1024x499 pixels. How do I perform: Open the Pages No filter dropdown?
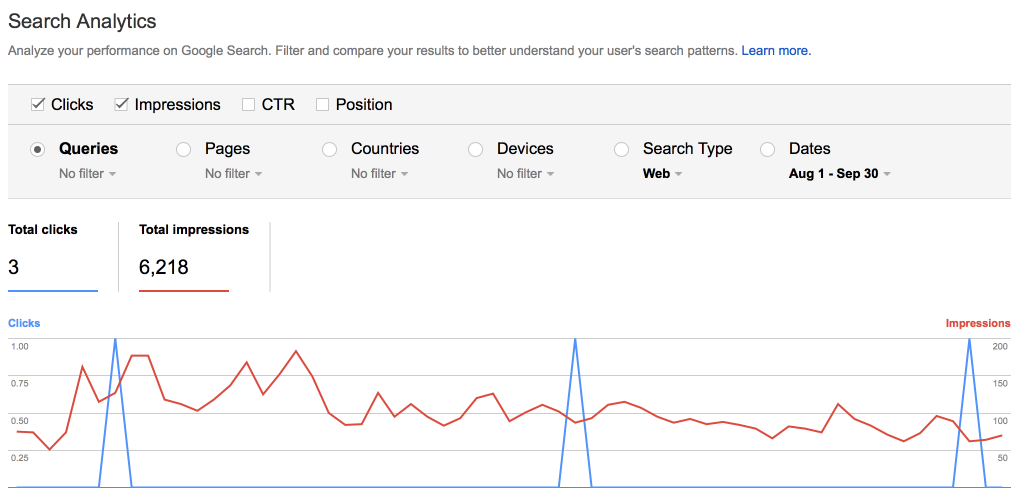[234, 174]
